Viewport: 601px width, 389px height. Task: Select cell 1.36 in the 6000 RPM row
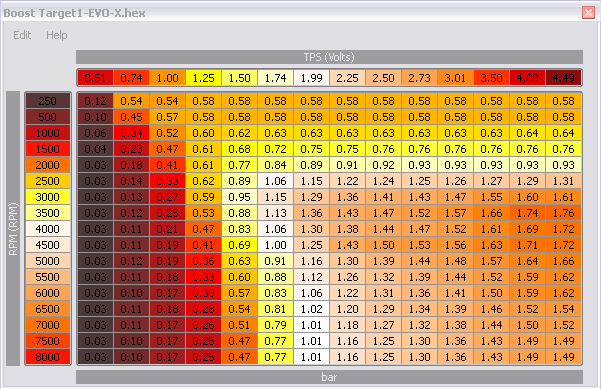[420, 293]
